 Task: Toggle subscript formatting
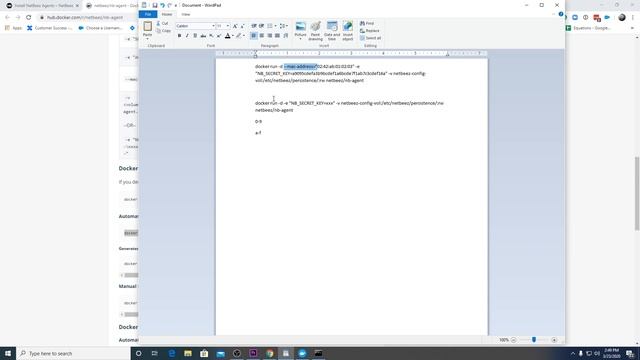[211, 36]
